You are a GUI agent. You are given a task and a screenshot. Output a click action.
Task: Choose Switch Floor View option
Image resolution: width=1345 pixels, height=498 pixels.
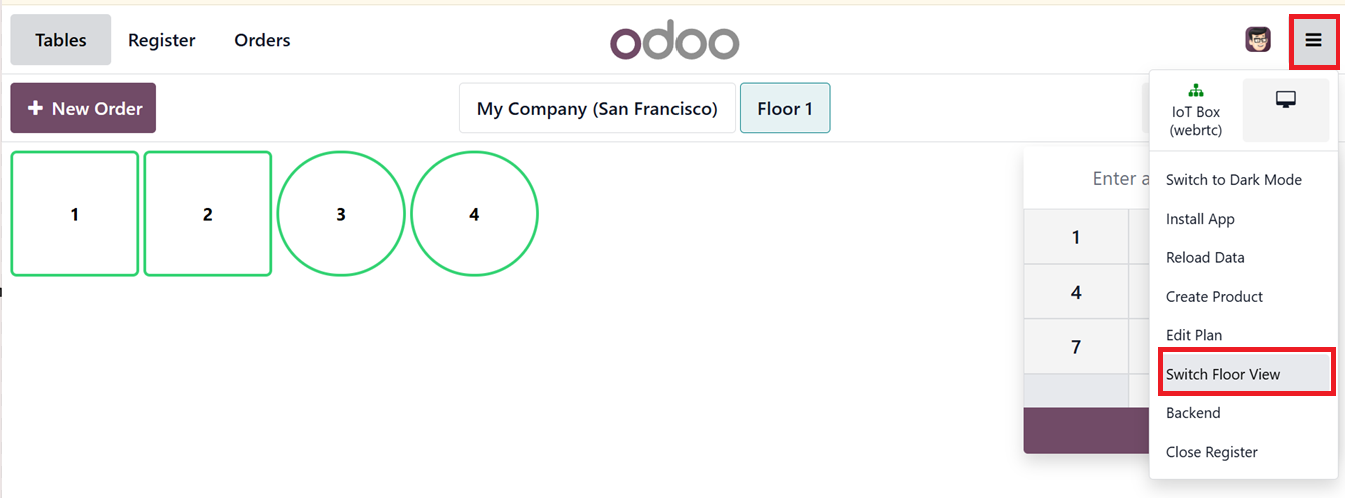1223,374
